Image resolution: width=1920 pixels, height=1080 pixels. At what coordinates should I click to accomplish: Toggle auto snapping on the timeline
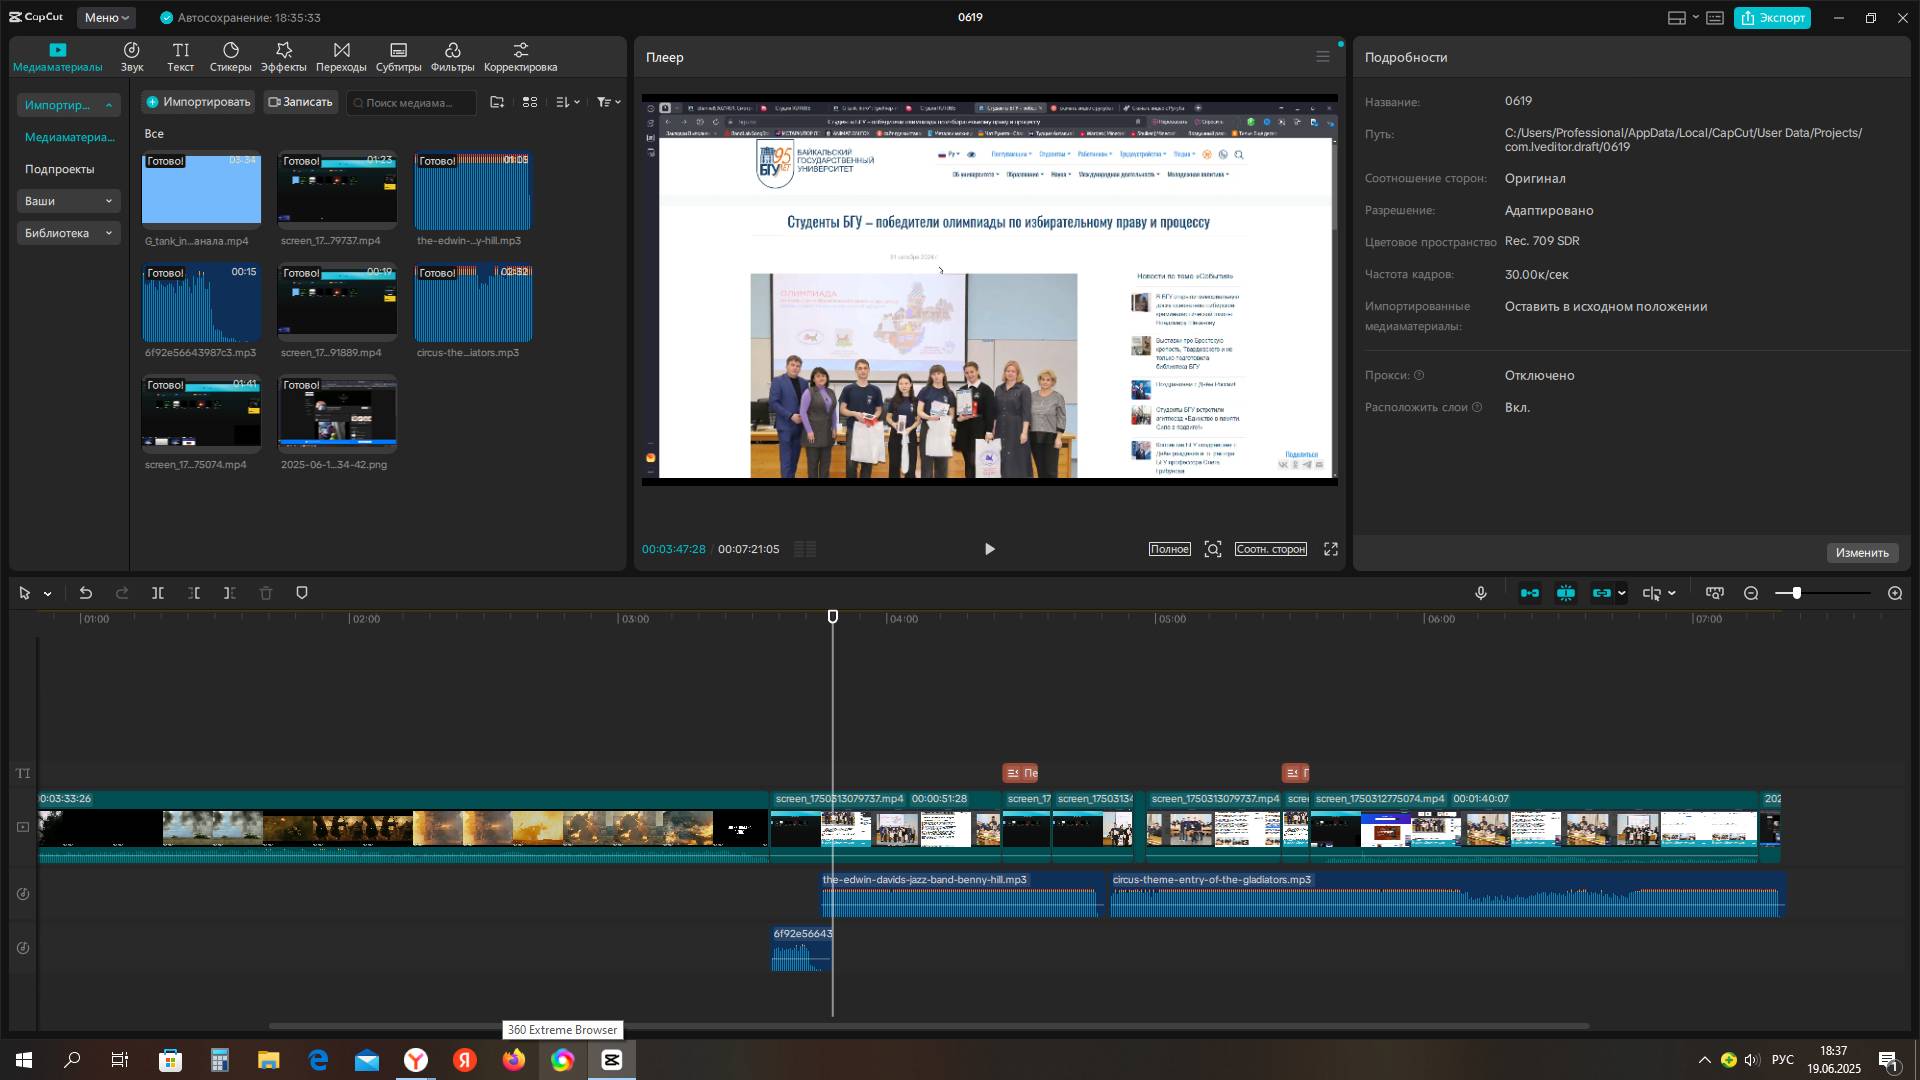tap(1566, 593)
